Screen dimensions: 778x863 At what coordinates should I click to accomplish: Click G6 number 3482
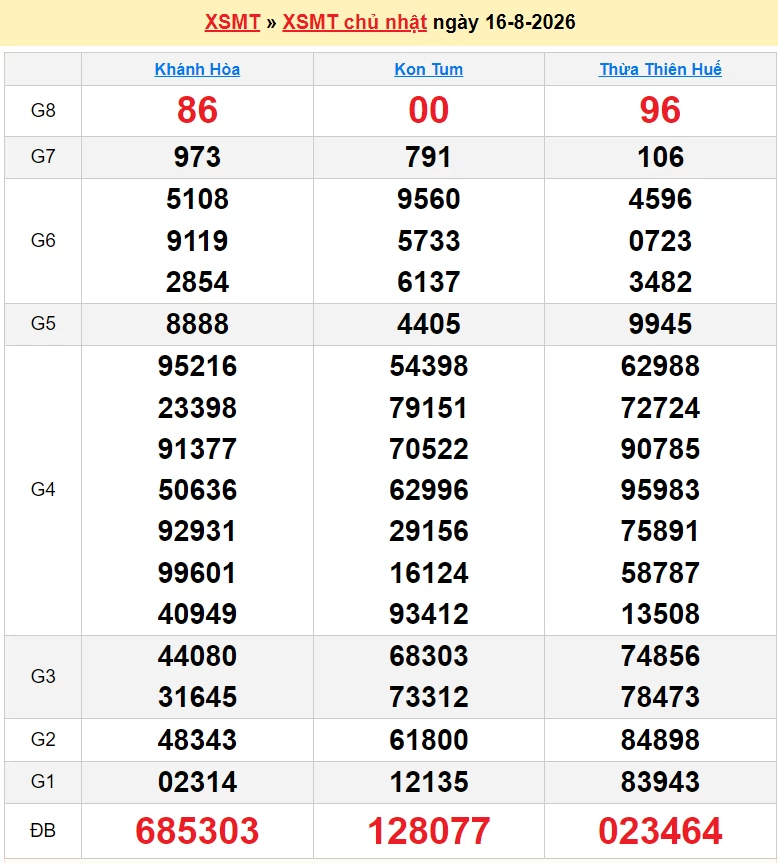click(x=660, y=282)
